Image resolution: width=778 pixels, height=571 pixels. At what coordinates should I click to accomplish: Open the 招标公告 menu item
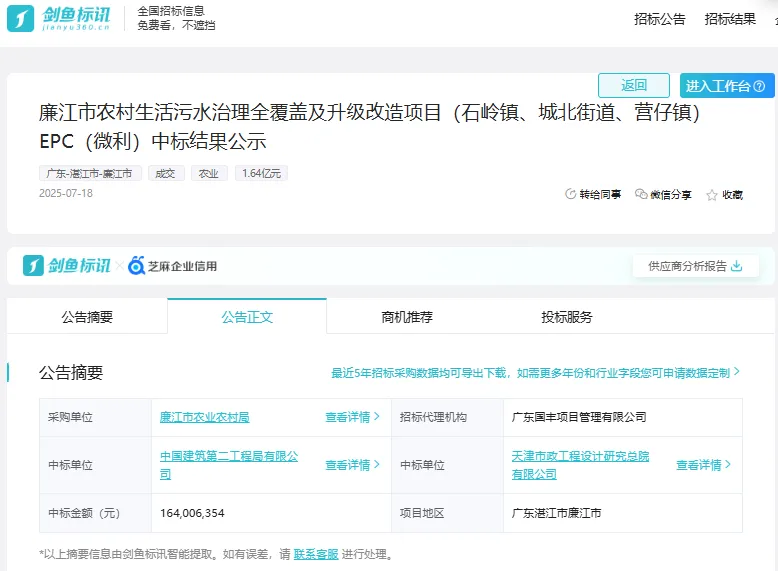(660, 19)
